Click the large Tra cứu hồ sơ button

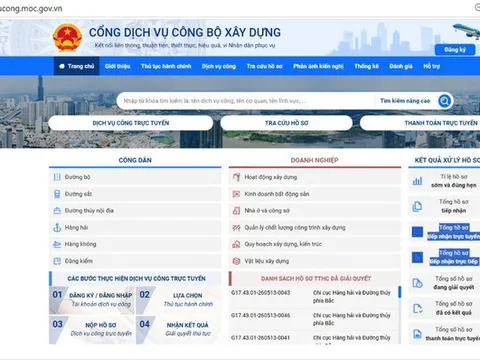pyautogui.click(x=287, y=123)
